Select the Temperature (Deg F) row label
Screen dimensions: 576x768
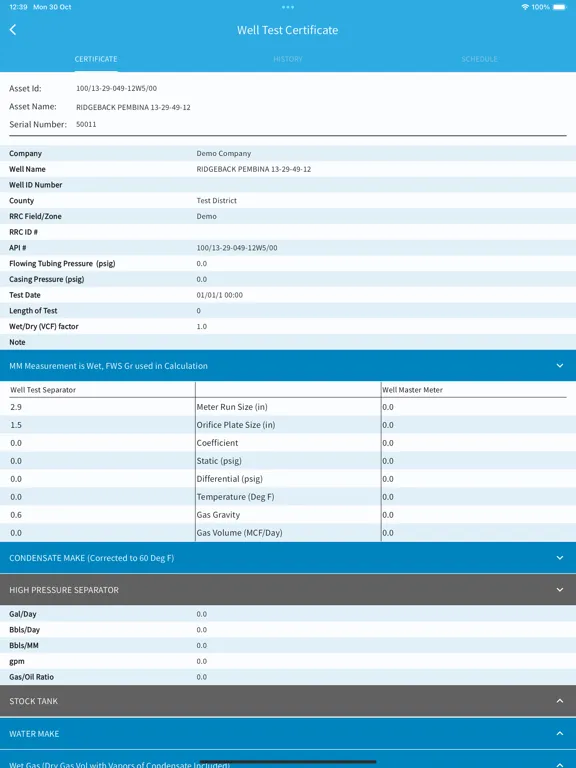click(236, 497)
